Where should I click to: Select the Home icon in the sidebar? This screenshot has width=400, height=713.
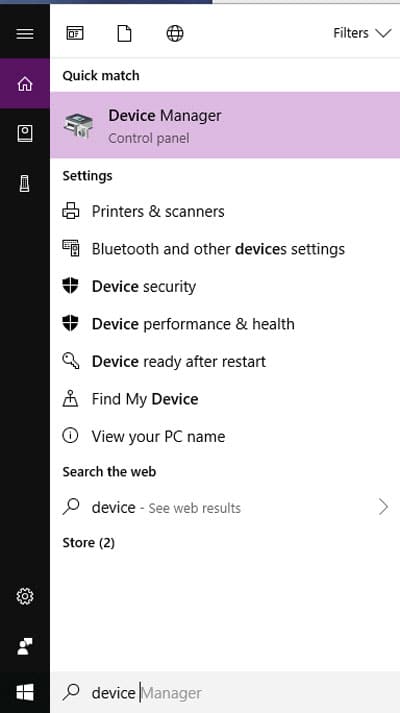pyautogui.click(x=25, y=84)
